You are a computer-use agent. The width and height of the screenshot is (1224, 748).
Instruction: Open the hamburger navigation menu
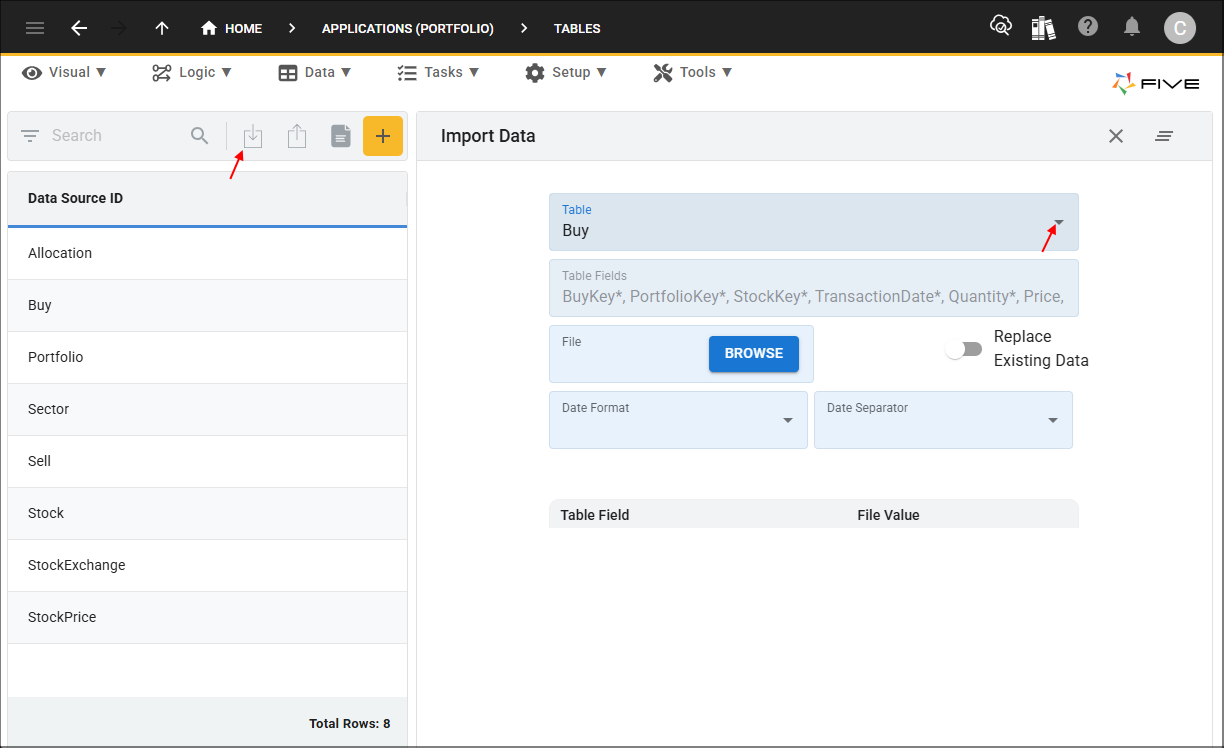pos(35,28)
